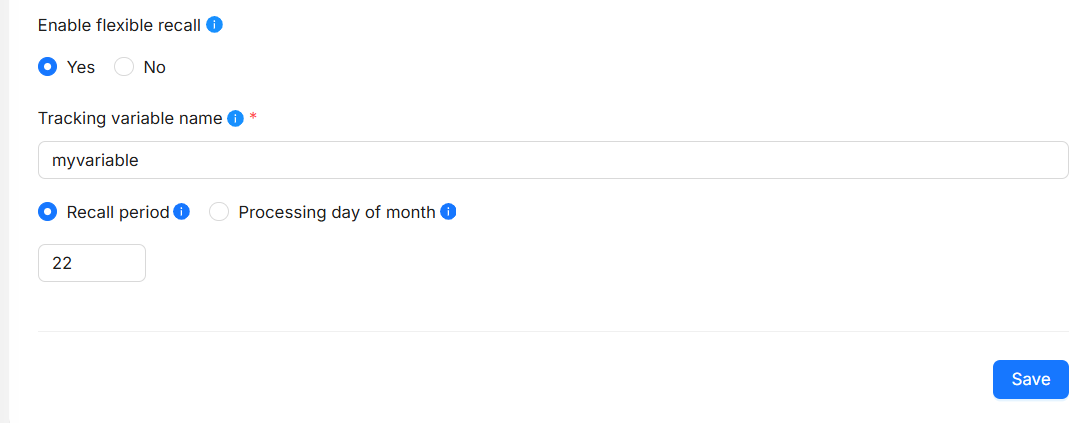Image resolution: width=1086 pixels, height=423 pixels.
Task: Select the No radio button circle
Action: click(124, 67)
